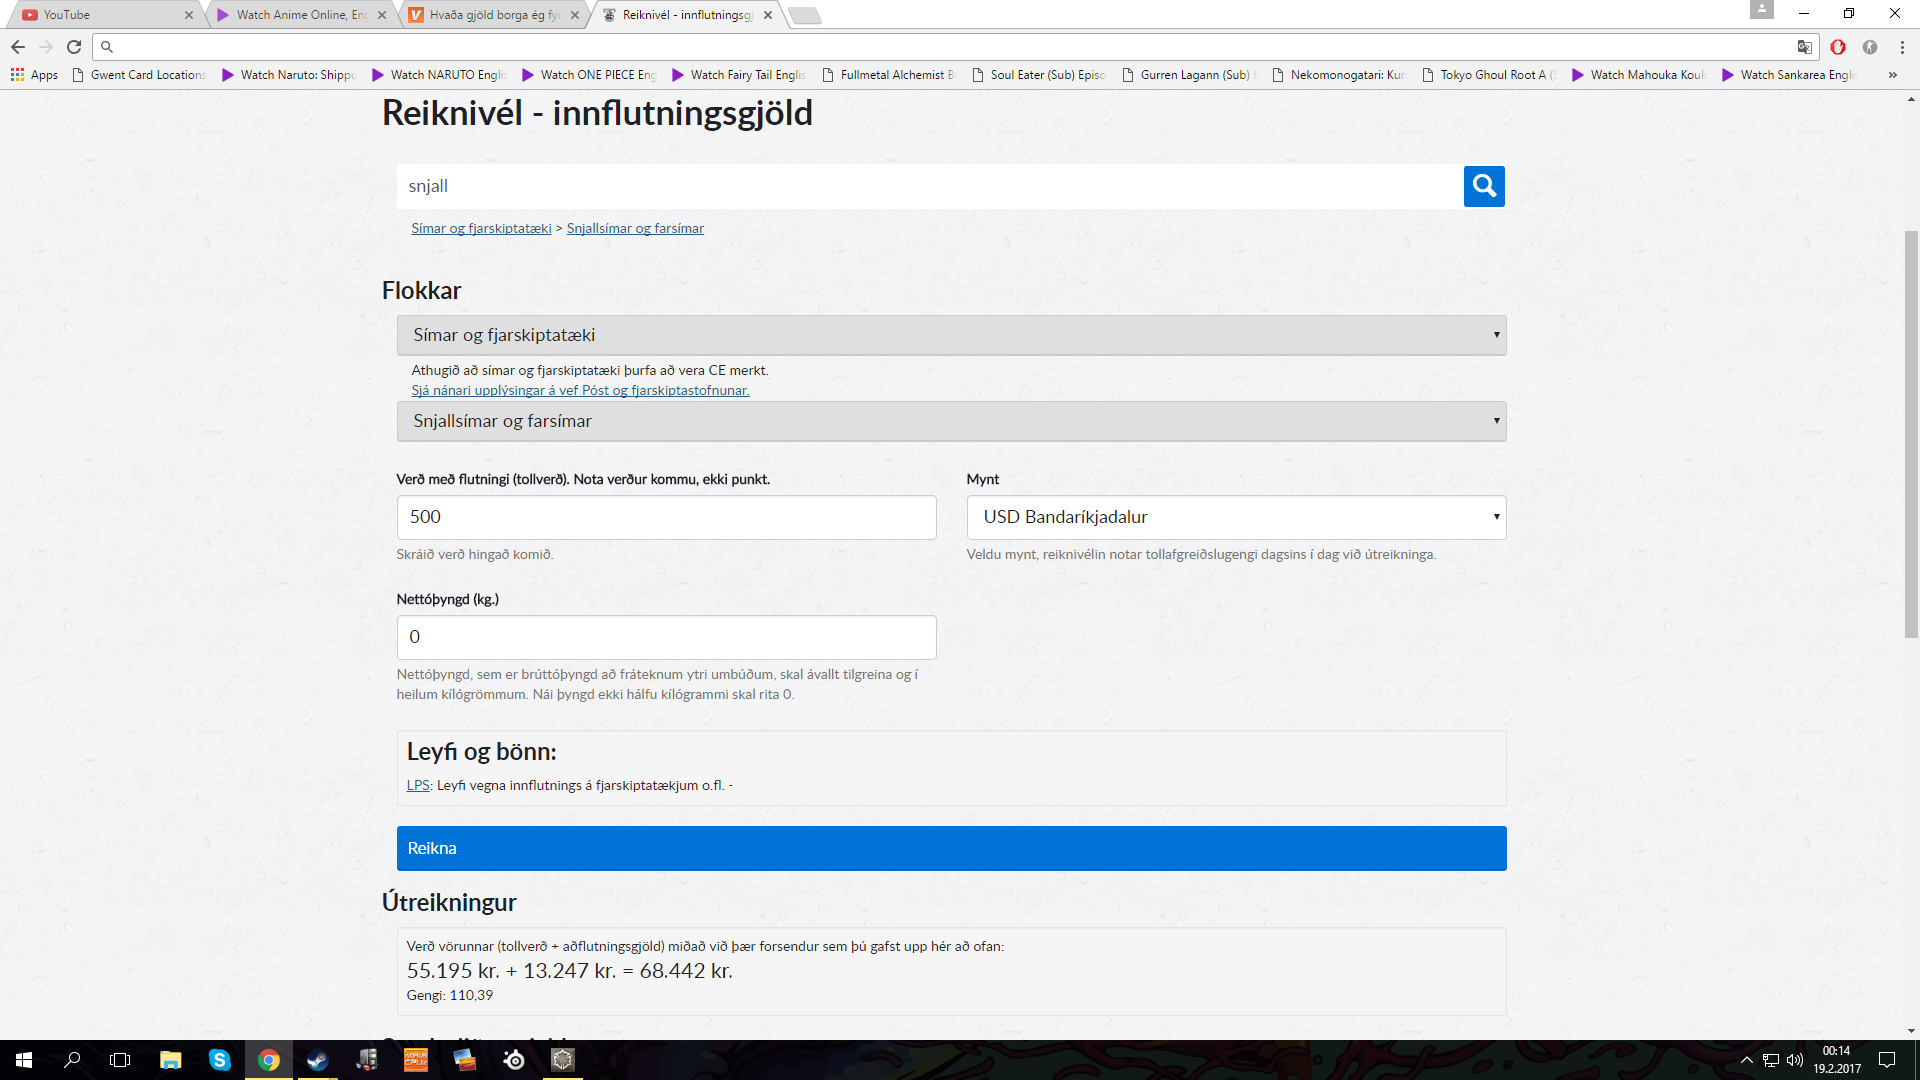Open the LPS permit link

tap(417, 785)
